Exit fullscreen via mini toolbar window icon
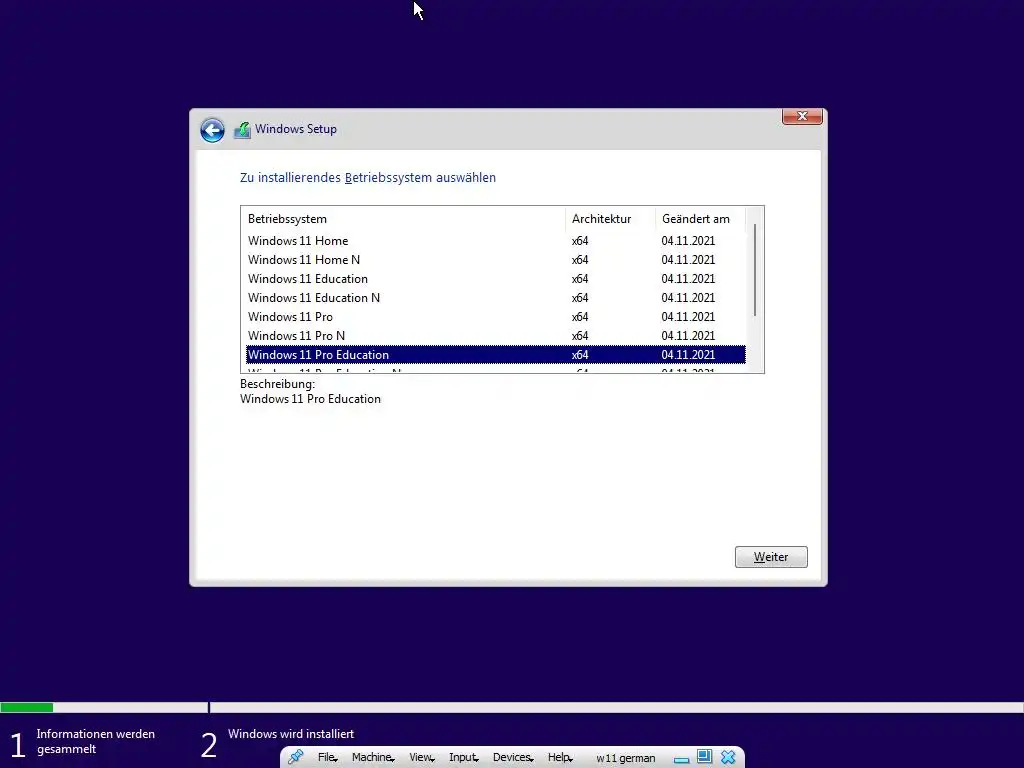The height and width of the screenshot is (768, 1024). [x=704, y=757]
